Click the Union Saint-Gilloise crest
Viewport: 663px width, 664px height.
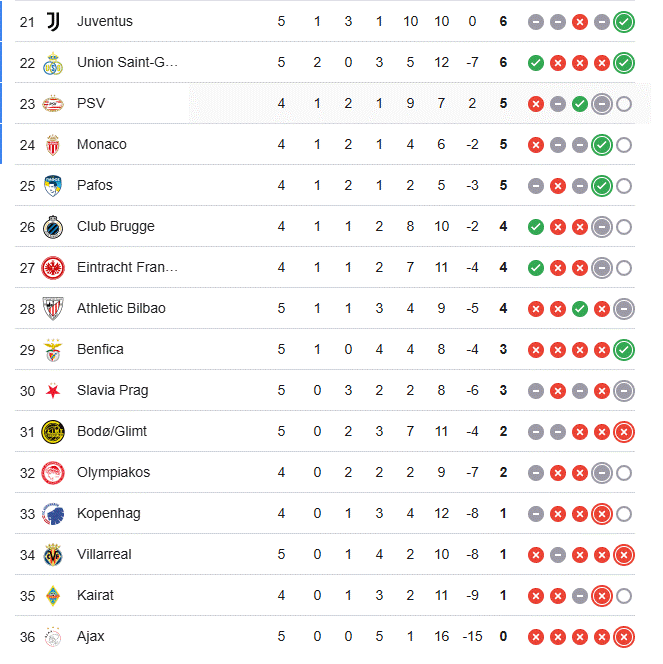pos(52,62)
